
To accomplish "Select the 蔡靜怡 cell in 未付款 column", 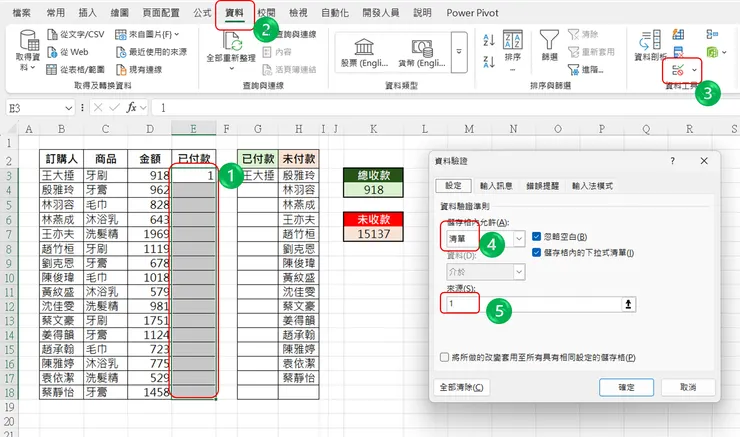I will click(x=299, y=378).
